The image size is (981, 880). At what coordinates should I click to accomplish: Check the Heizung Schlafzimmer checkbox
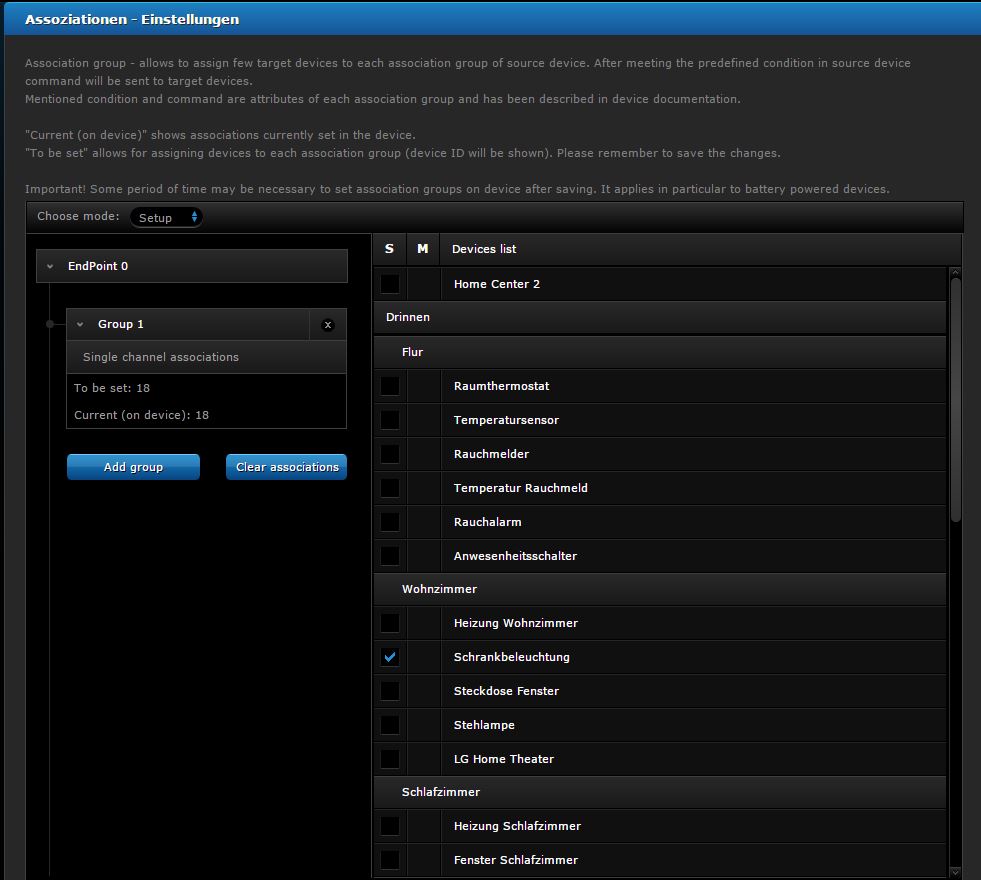point(389,826)
